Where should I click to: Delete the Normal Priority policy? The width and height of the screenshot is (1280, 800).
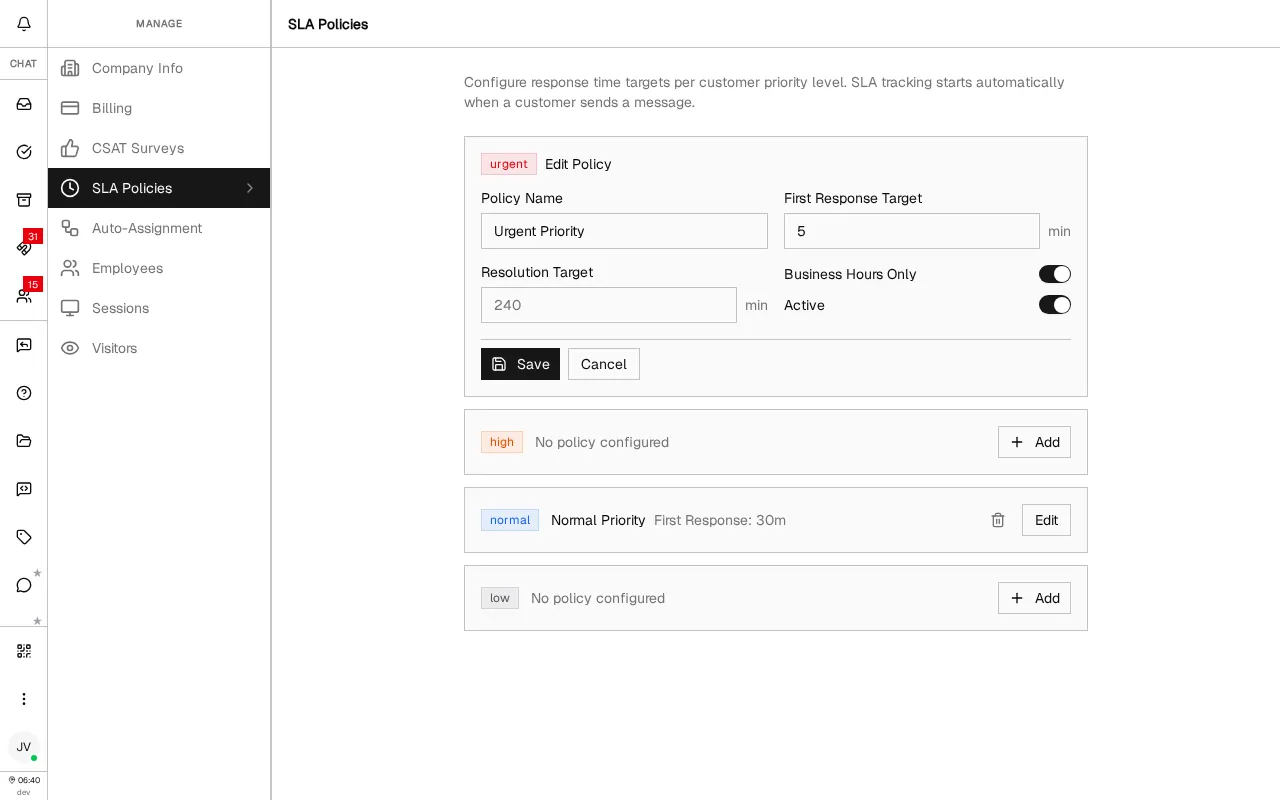998,520
